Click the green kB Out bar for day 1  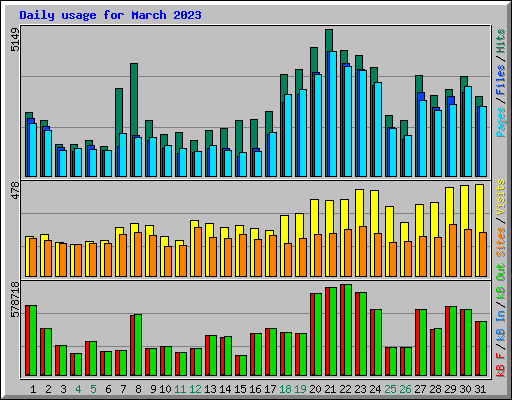click(33, 340)
